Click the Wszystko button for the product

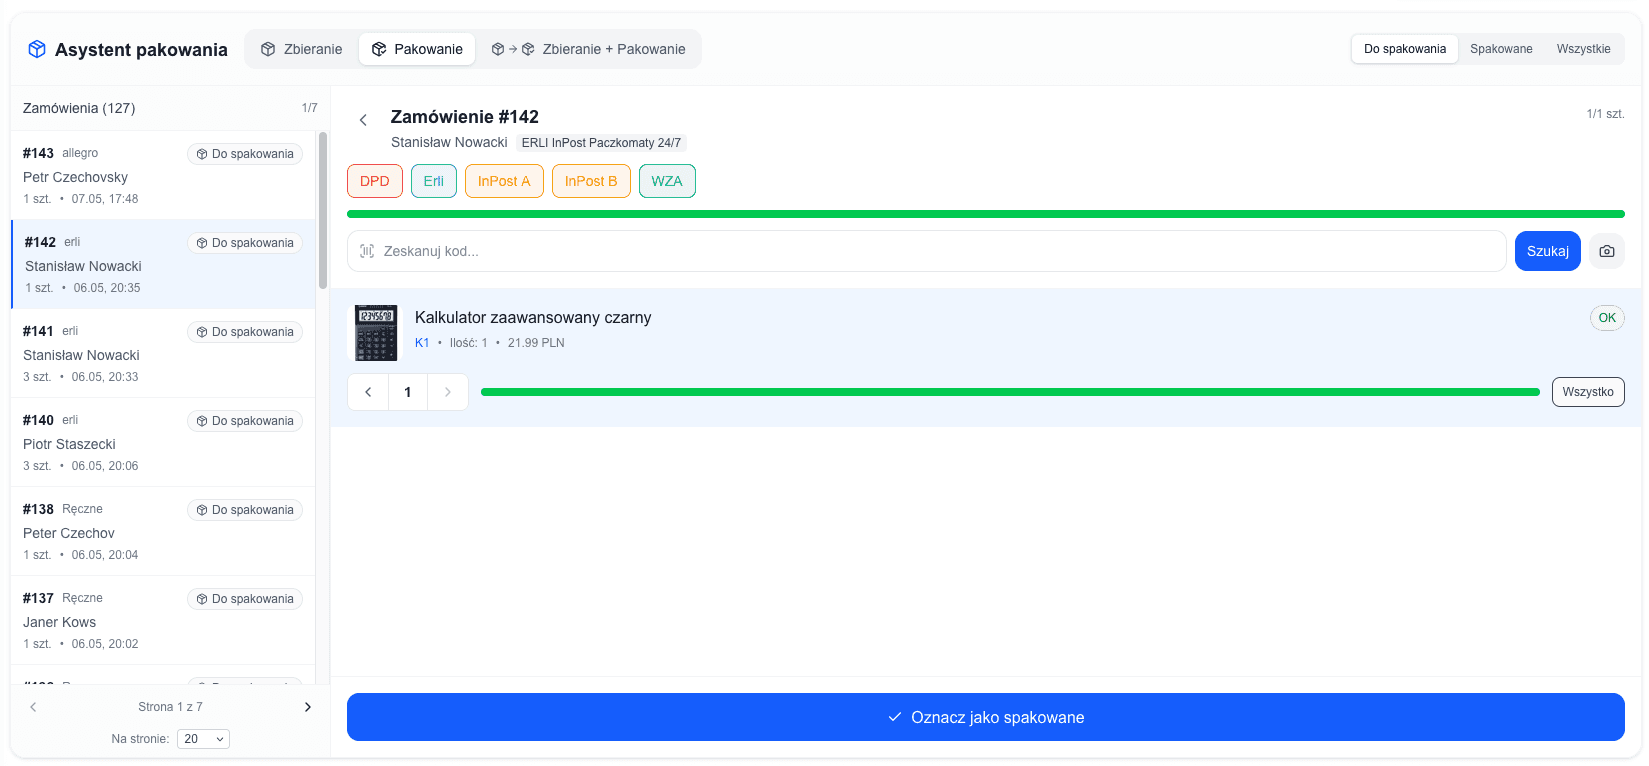point(1588,392)
